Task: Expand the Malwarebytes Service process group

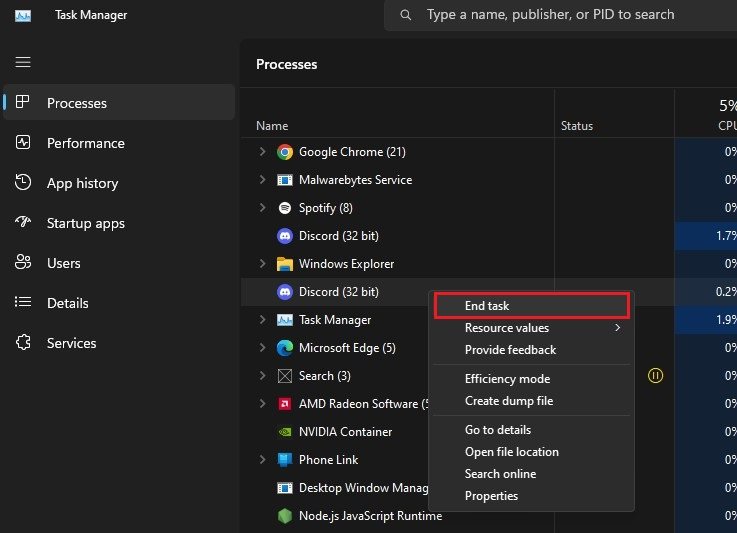Action: pos(262,180)
